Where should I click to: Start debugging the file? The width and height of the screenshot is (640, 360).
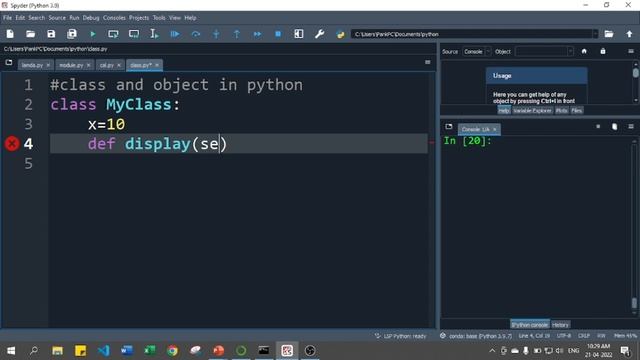pyautogui.click(x=175, y=34)
